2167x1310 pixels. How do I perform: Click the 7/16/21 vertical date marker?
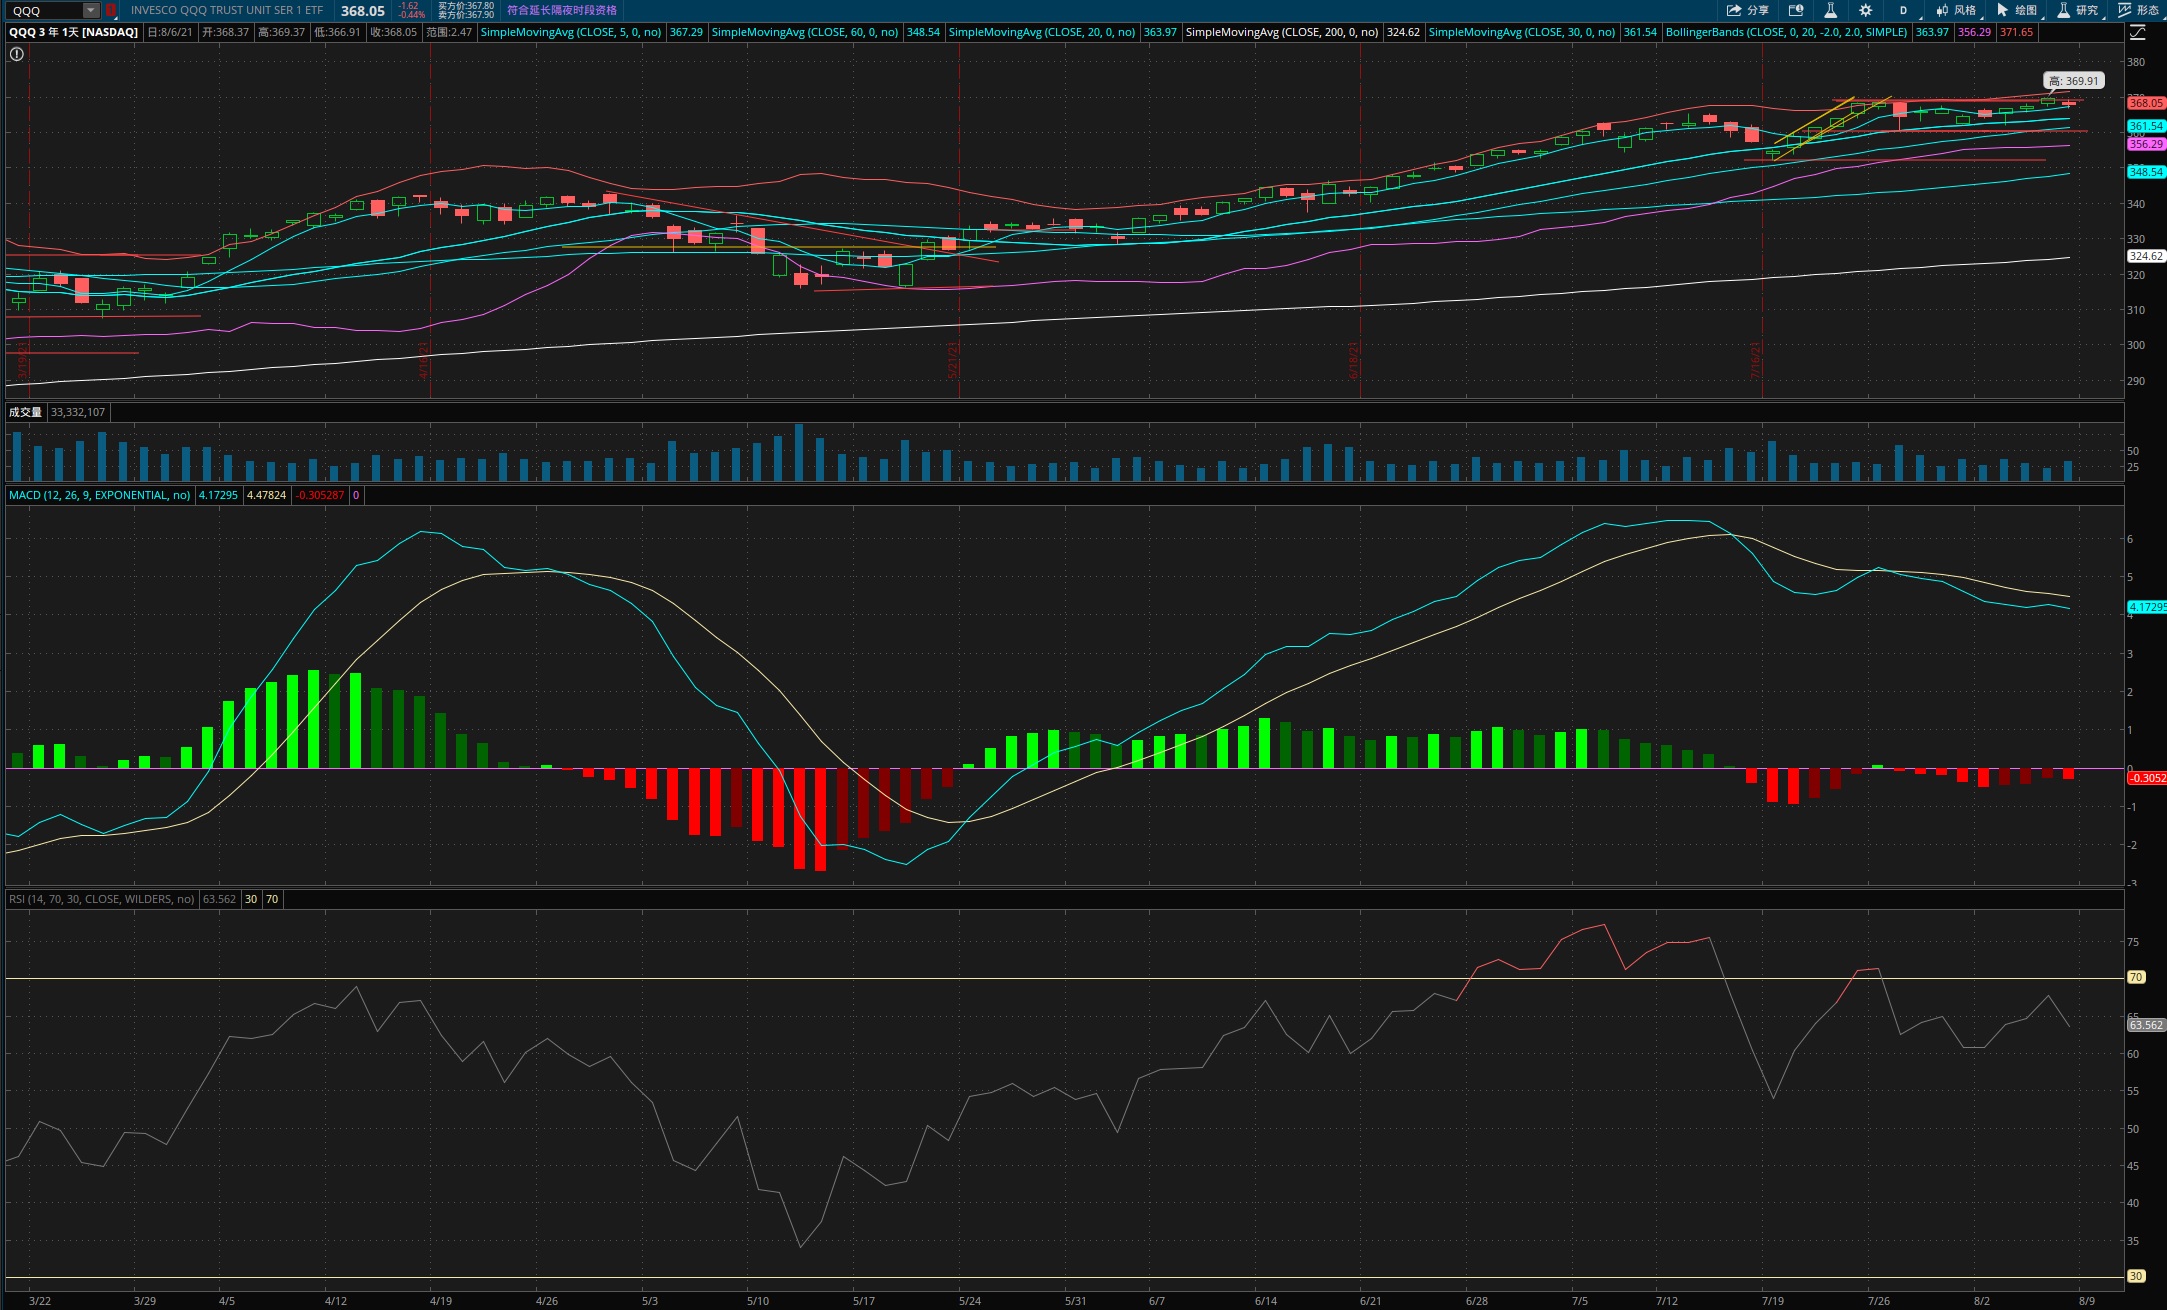pos(1755,360)
